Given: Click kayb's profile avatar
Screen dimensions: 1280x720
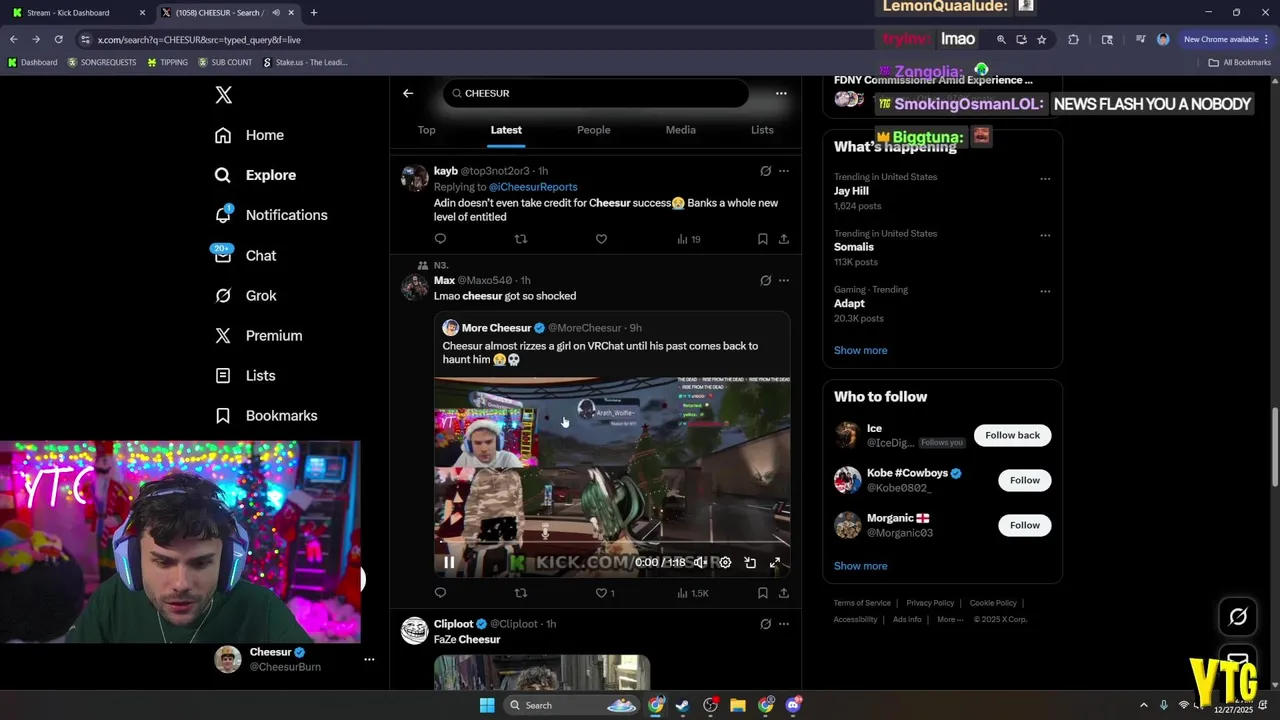Looking at the screenshot, I should pos(415,178).
